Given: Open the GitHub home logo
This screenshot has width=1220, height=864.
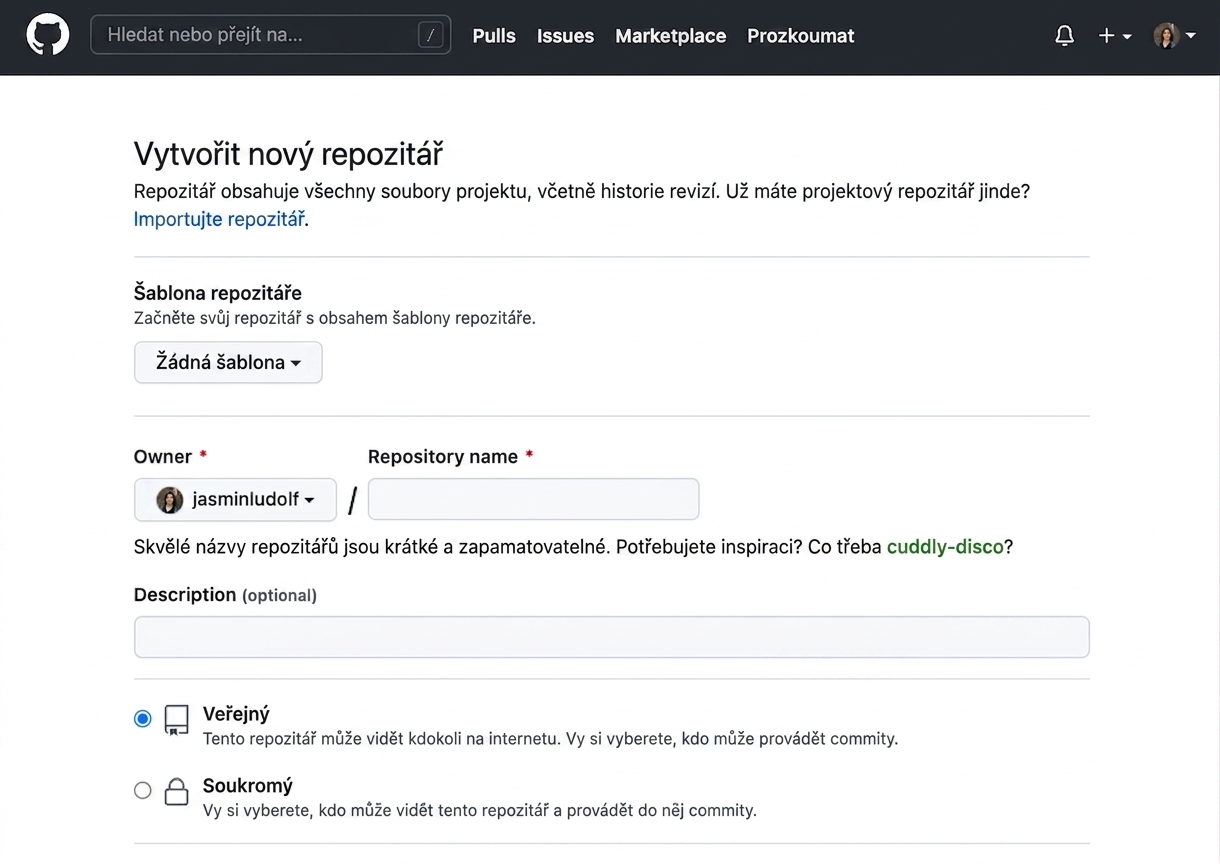Looking at the screenshot, I should point(47,36).
